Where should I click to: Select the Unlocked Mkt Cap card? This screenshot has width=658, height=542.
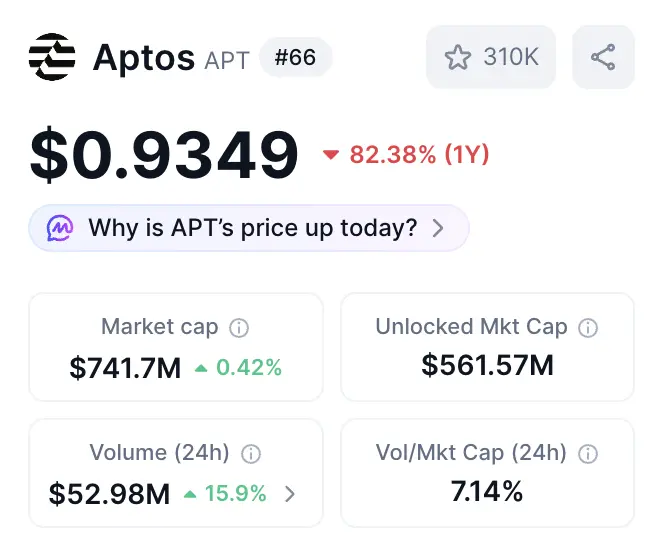pyautogui.click(x=487, y=347)
